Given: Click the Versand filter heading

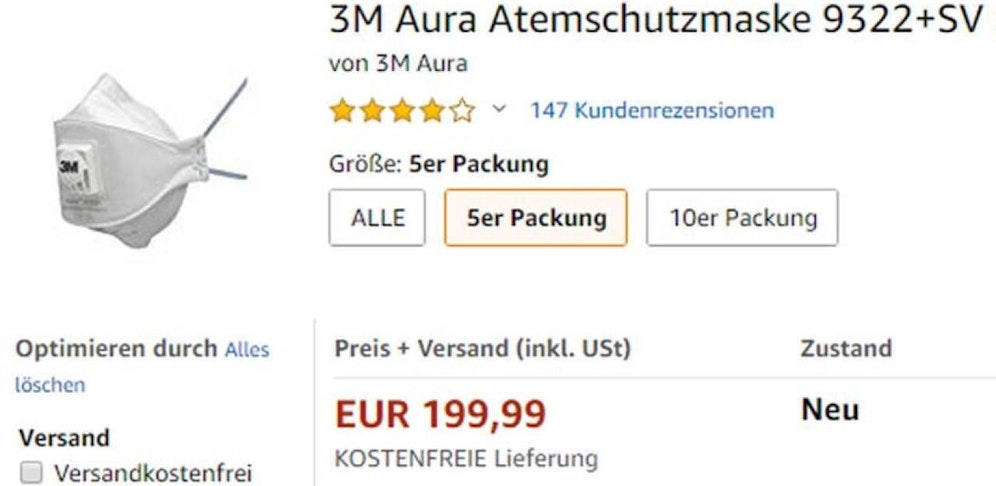Looking at the screenshot, I should point(64,438).
